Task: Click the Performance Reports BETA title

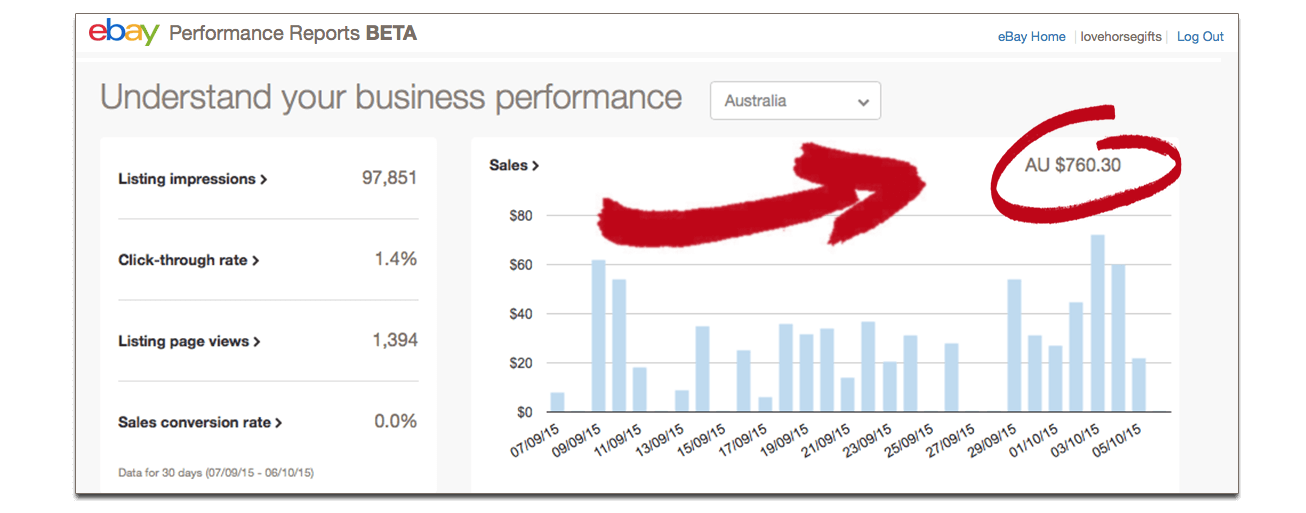Action: pyautogui.click(x=293, y=34)
